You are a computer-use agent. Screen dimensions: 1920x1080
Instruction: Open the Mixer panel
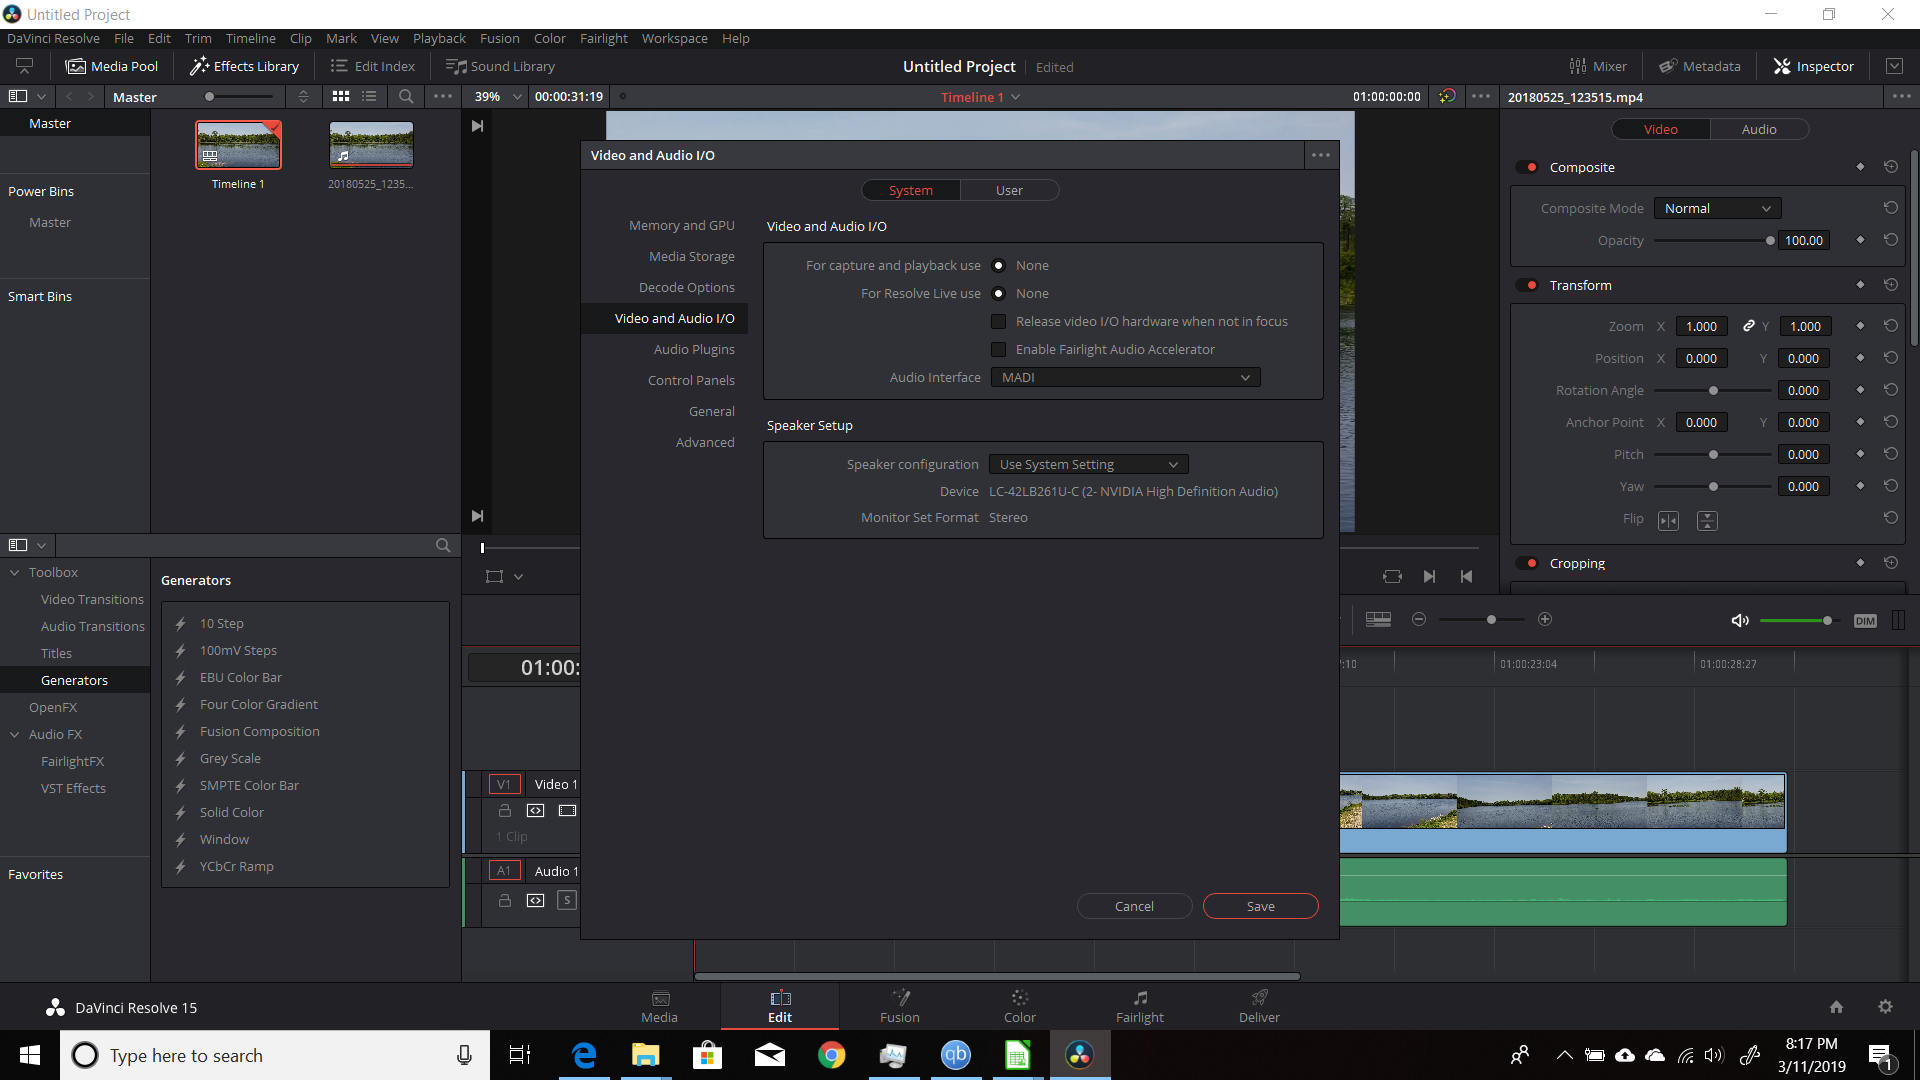tap(1598, 66)
